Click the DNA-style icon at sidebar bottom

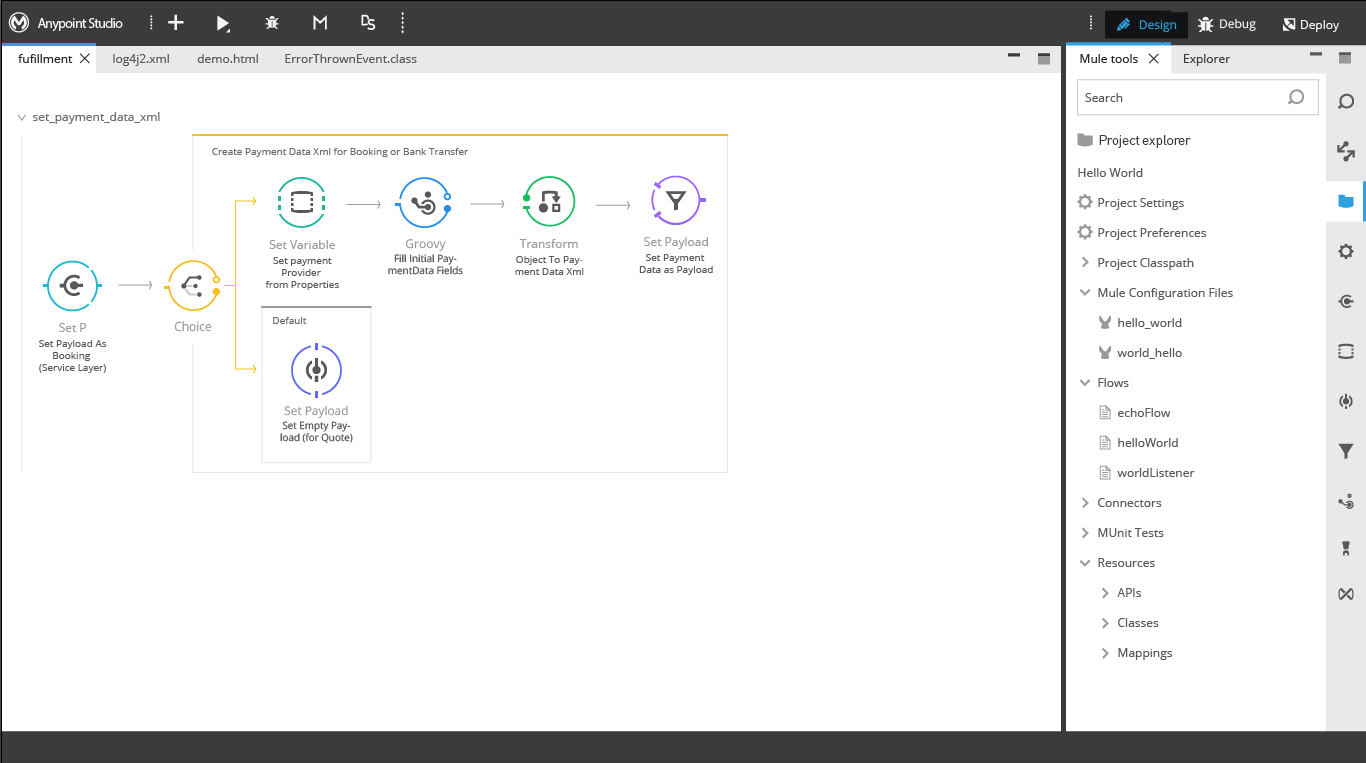[x=1346, y=594]
